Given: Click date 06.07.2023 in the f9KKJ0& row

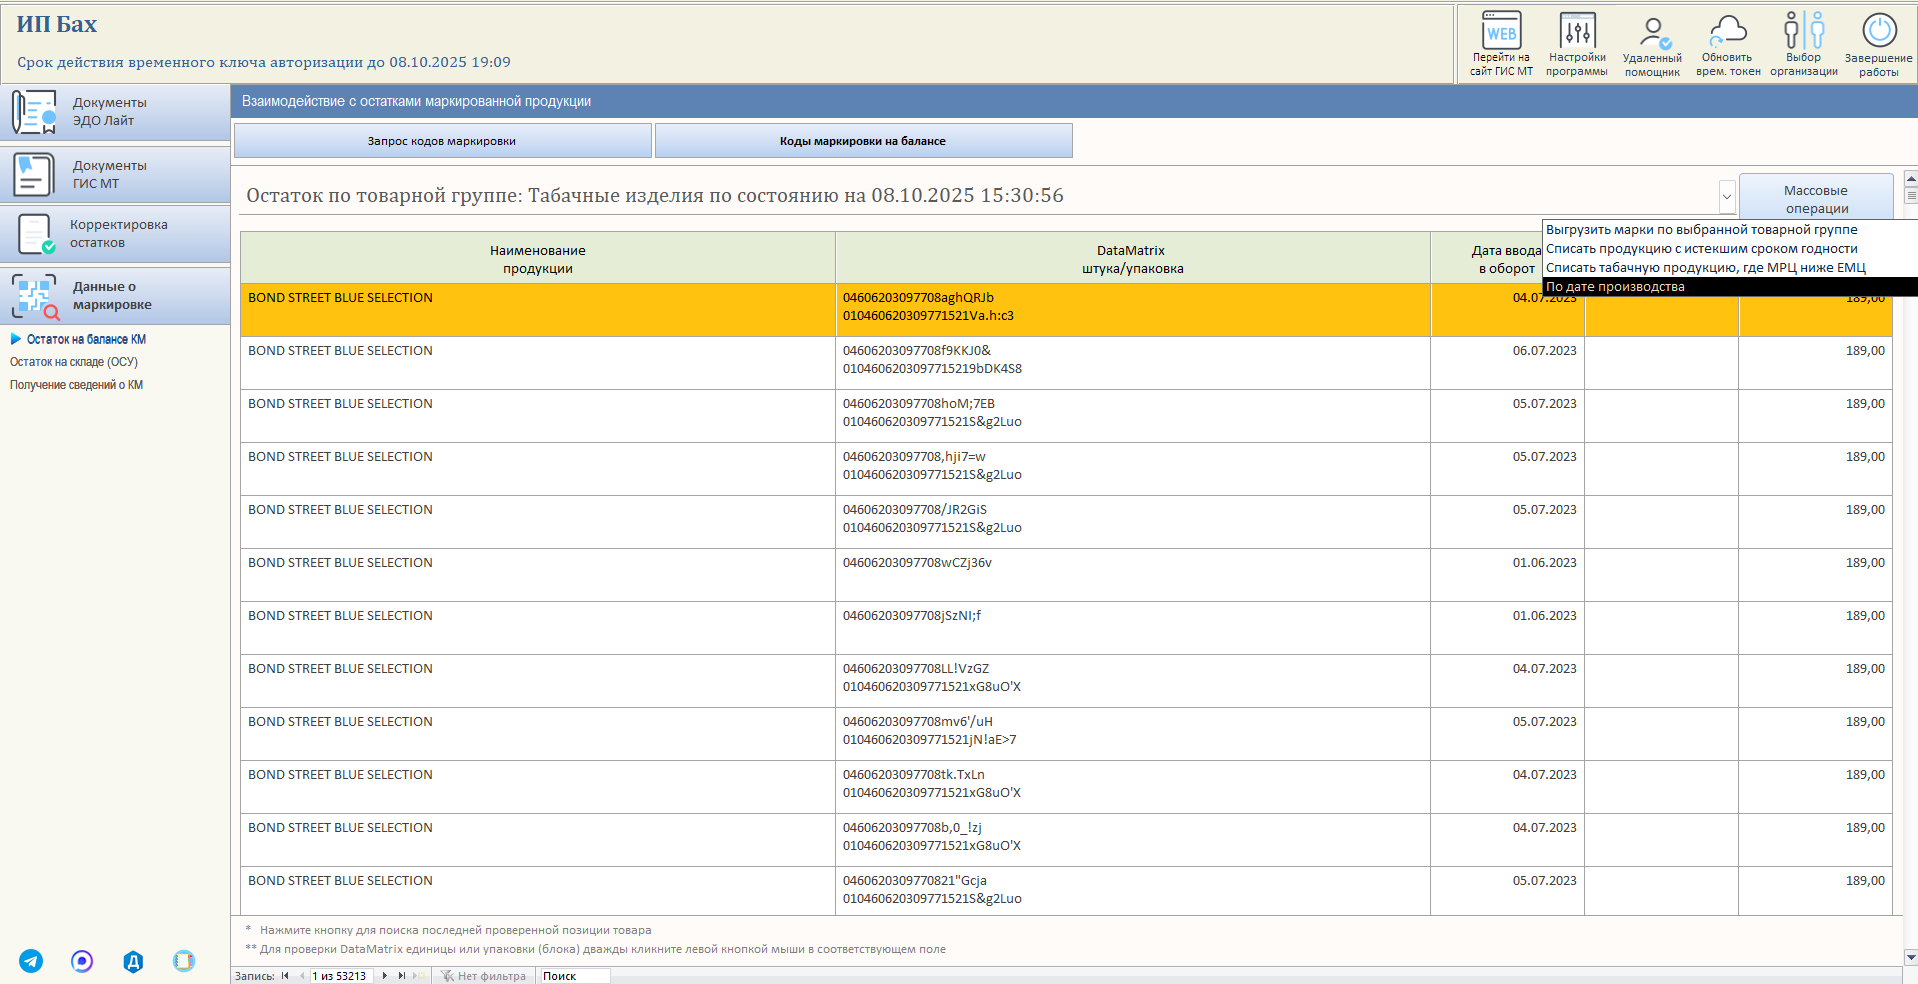Looking at the screenshot, I should click(x=1544, y=351).
